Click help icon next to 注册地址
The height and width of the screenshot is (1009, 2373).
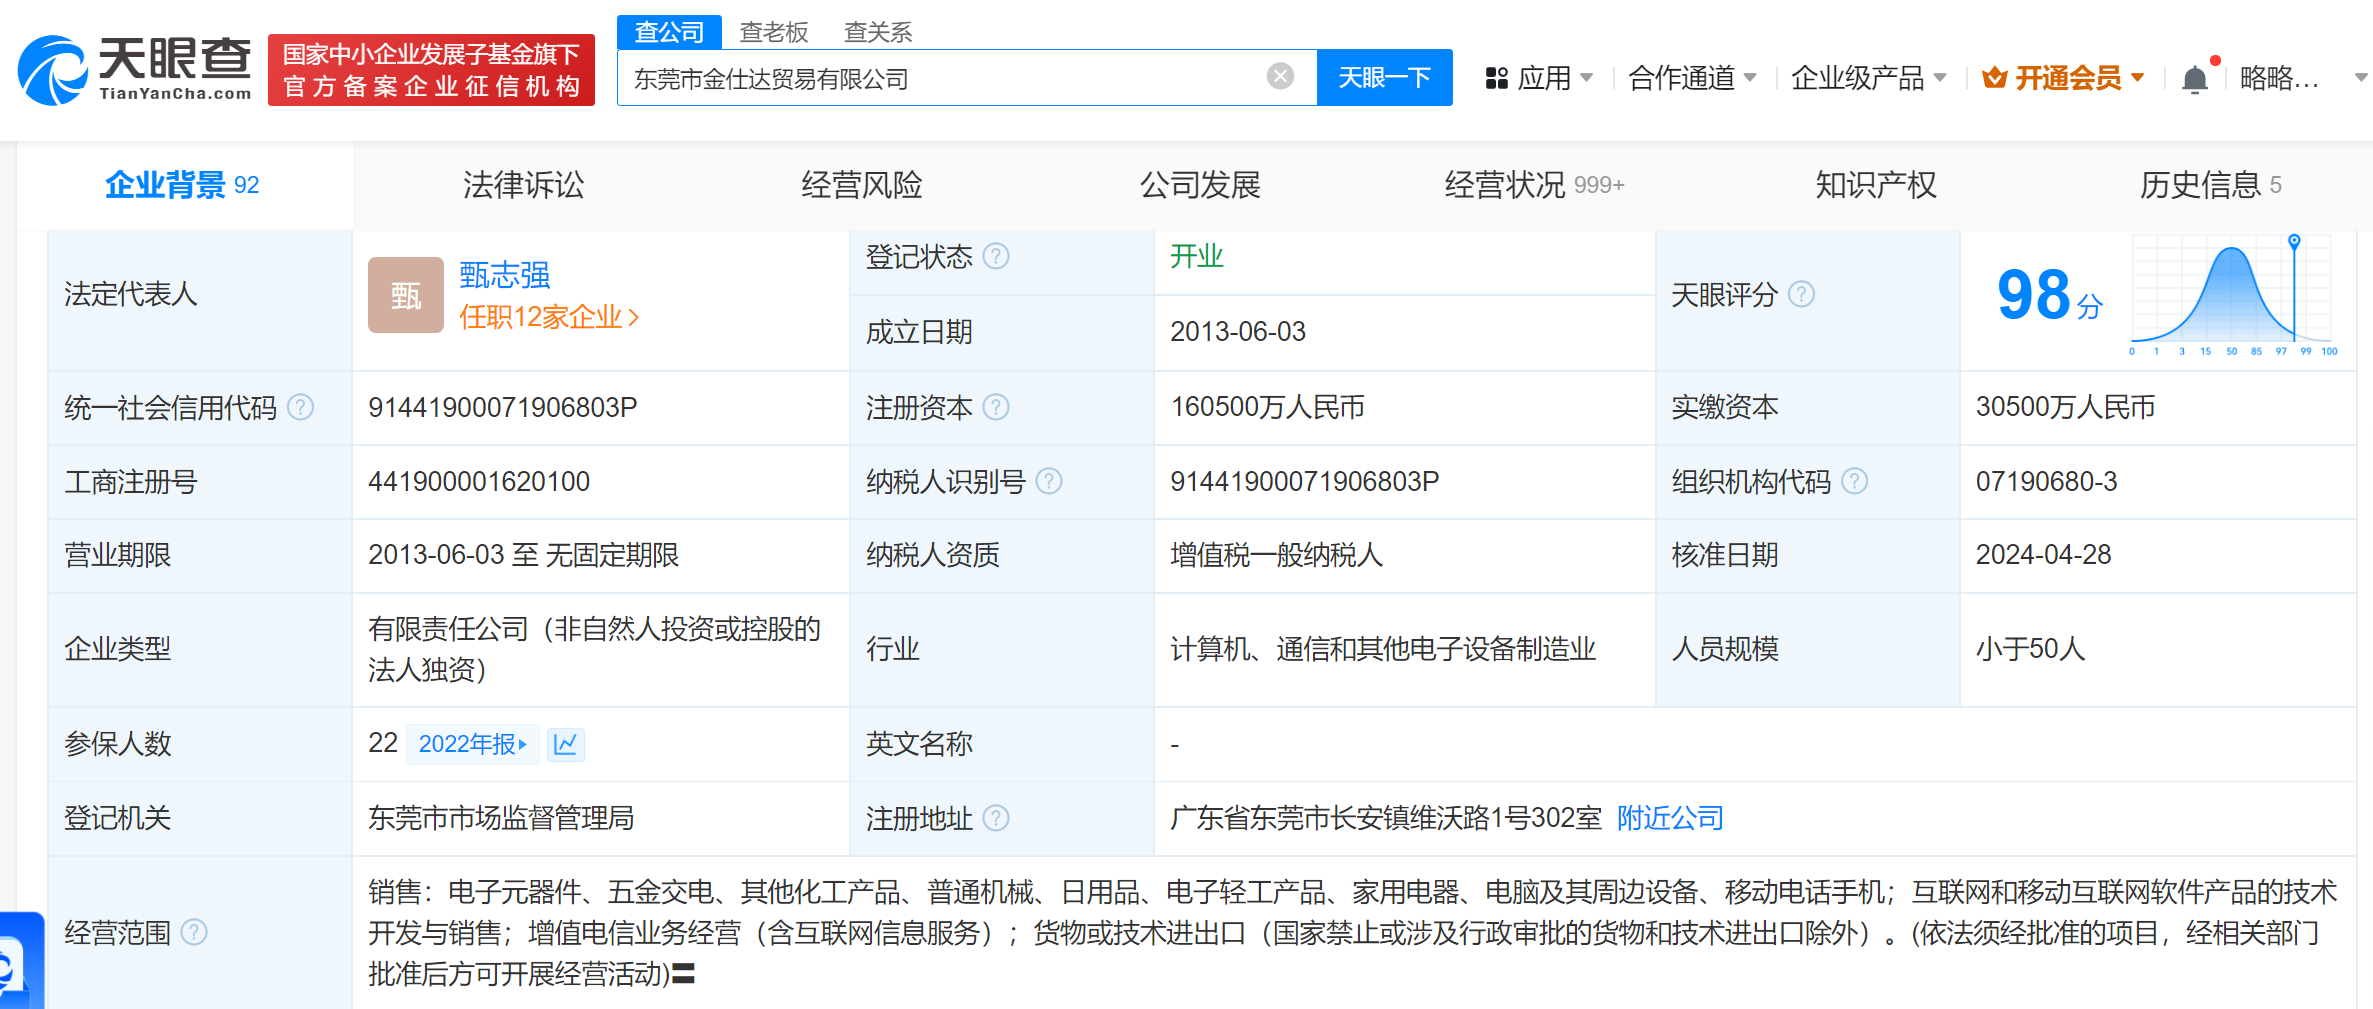[996, 818]
